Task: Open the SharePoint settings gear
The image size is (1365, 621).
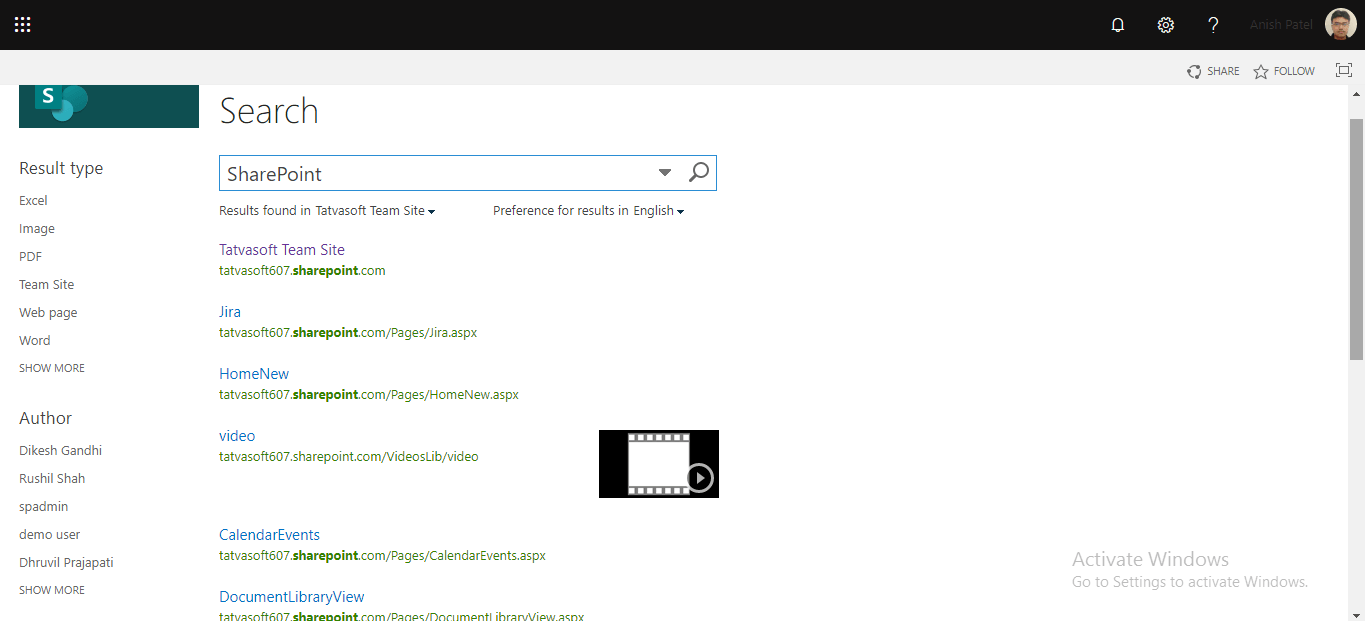Action: [1165, 24]
